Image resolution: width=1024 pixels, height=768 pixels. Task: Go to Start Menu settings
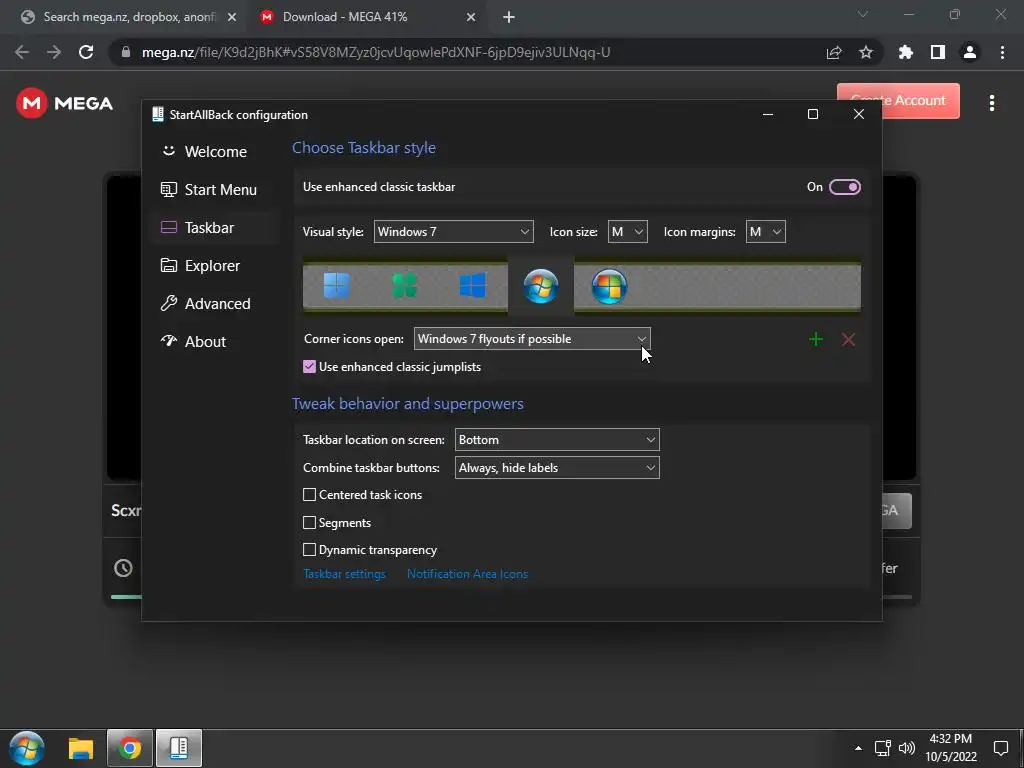coord(214,189)
